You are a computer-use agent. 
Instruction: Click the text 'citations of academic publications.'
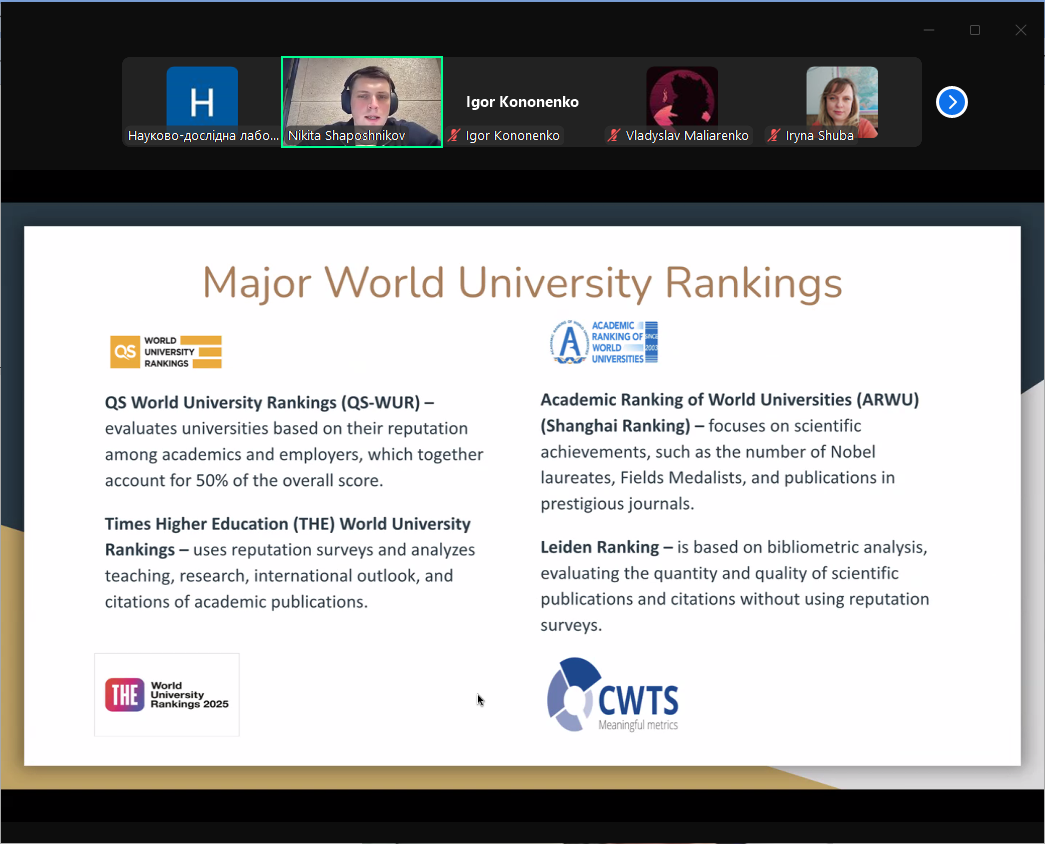coord(236,602)
